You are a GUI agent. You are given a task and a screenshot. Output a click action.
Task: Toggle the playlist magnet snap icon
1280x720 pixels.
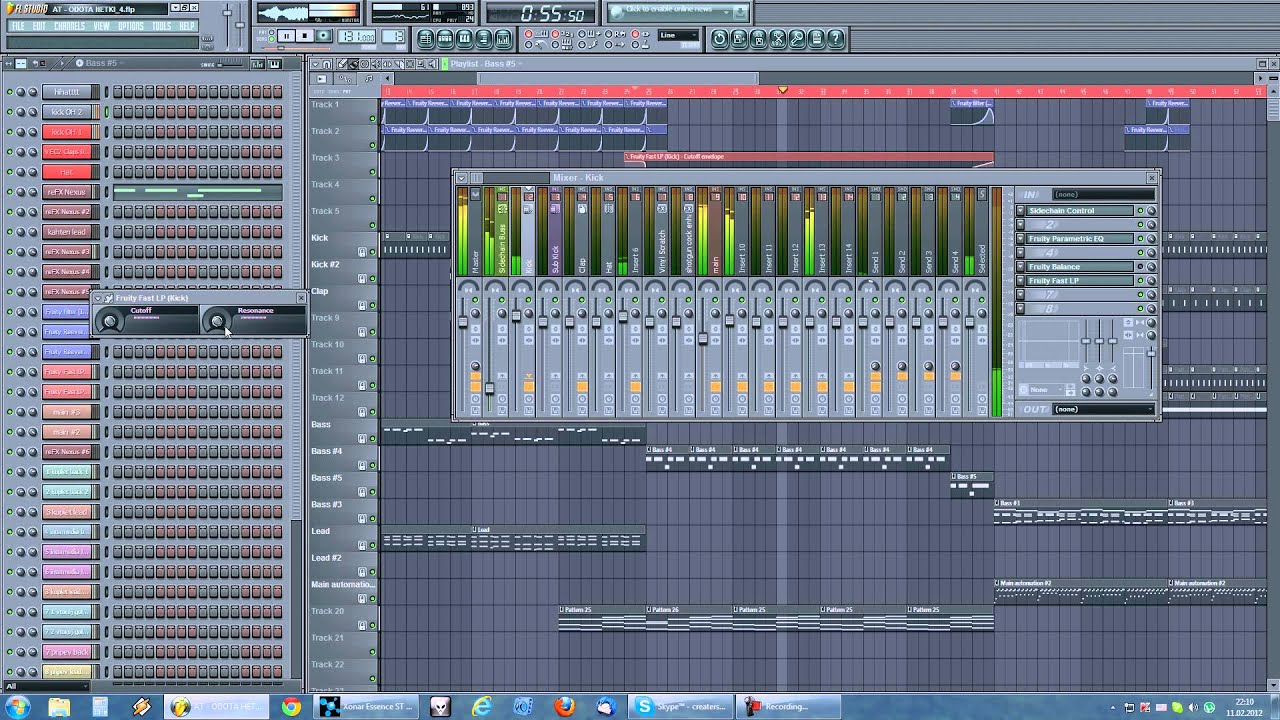pos(327,64)
